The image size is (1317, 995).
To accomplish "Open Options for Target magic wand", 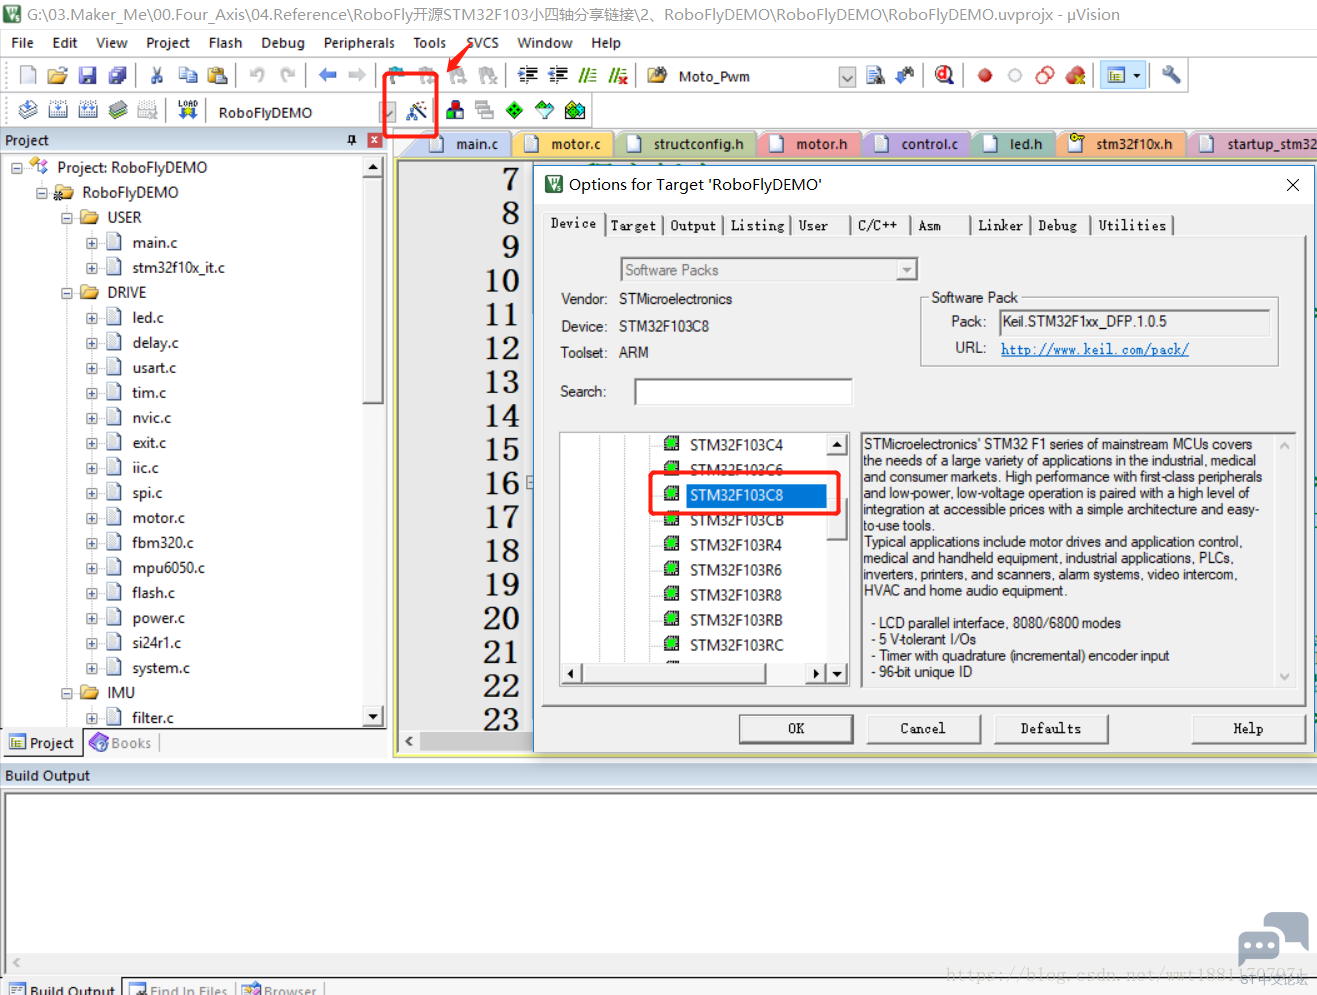I will [x=416, y=110].
